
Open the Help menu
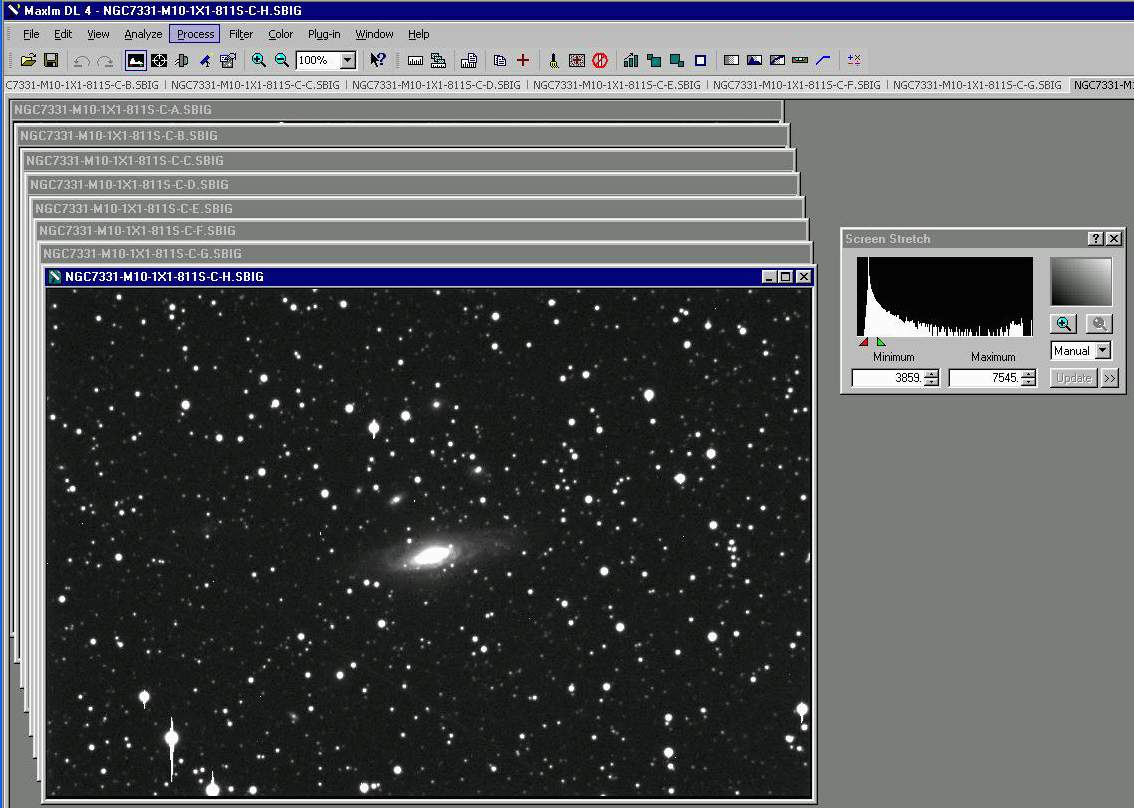[418, 34]
